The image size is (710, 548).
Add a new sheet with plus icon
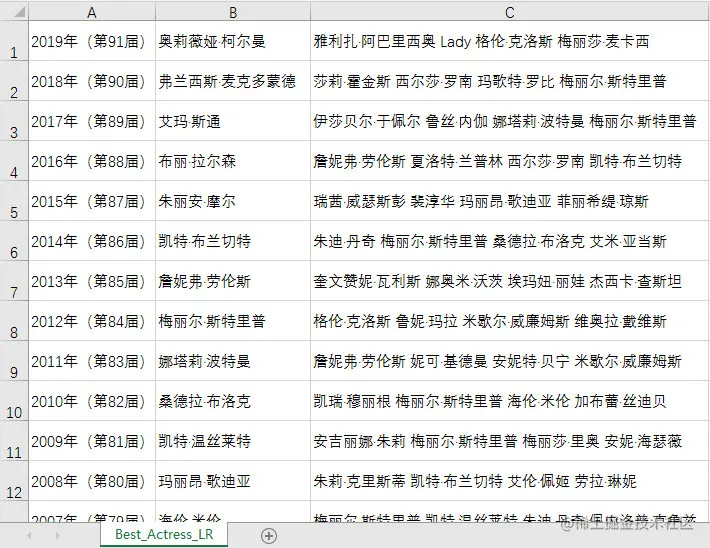269,536
